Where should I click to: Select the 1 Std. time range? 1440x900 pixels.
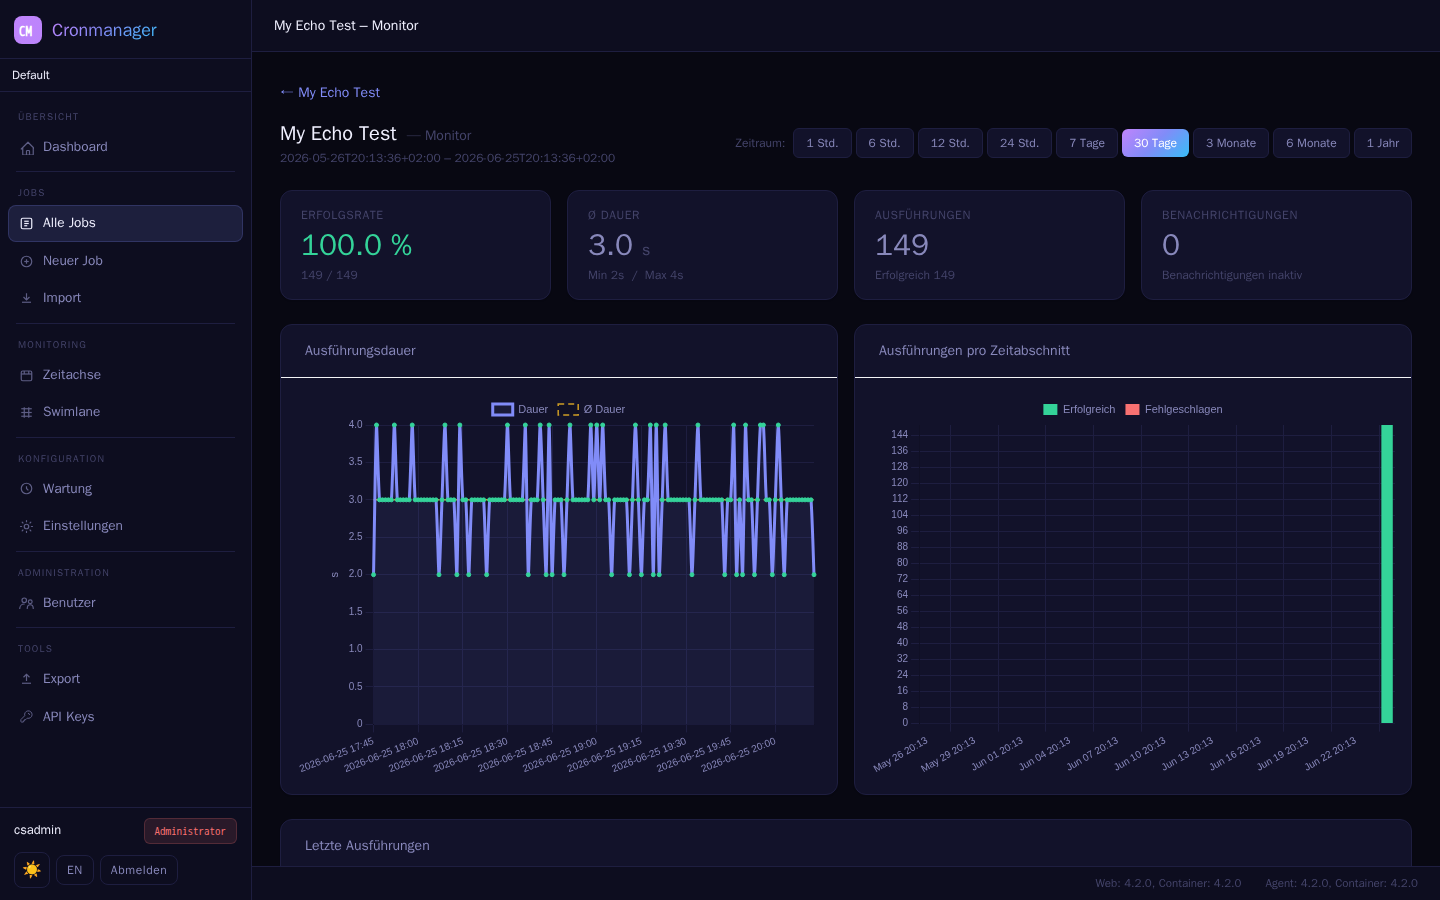(822, 143)
